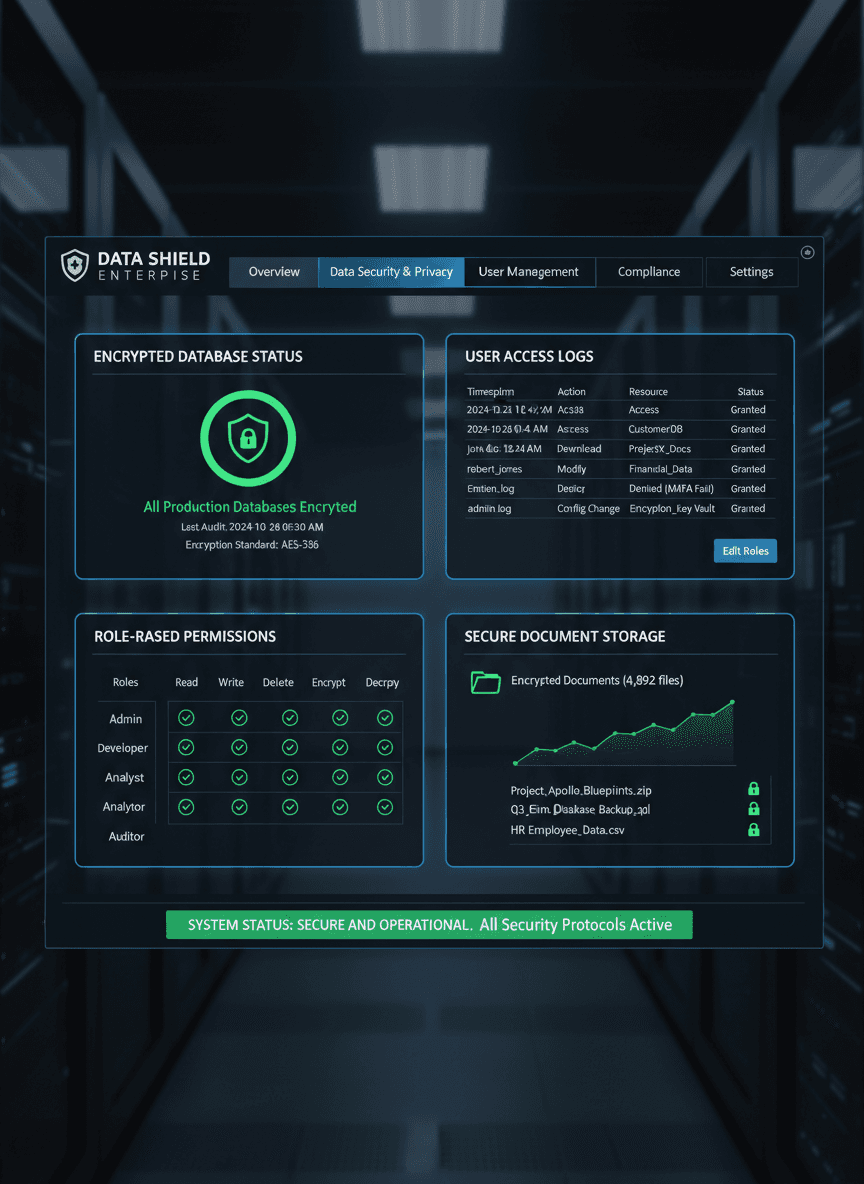This screenshot has width=864, height=1184.
Task: Open the encrypted documents folder icon
Action: 485,681
